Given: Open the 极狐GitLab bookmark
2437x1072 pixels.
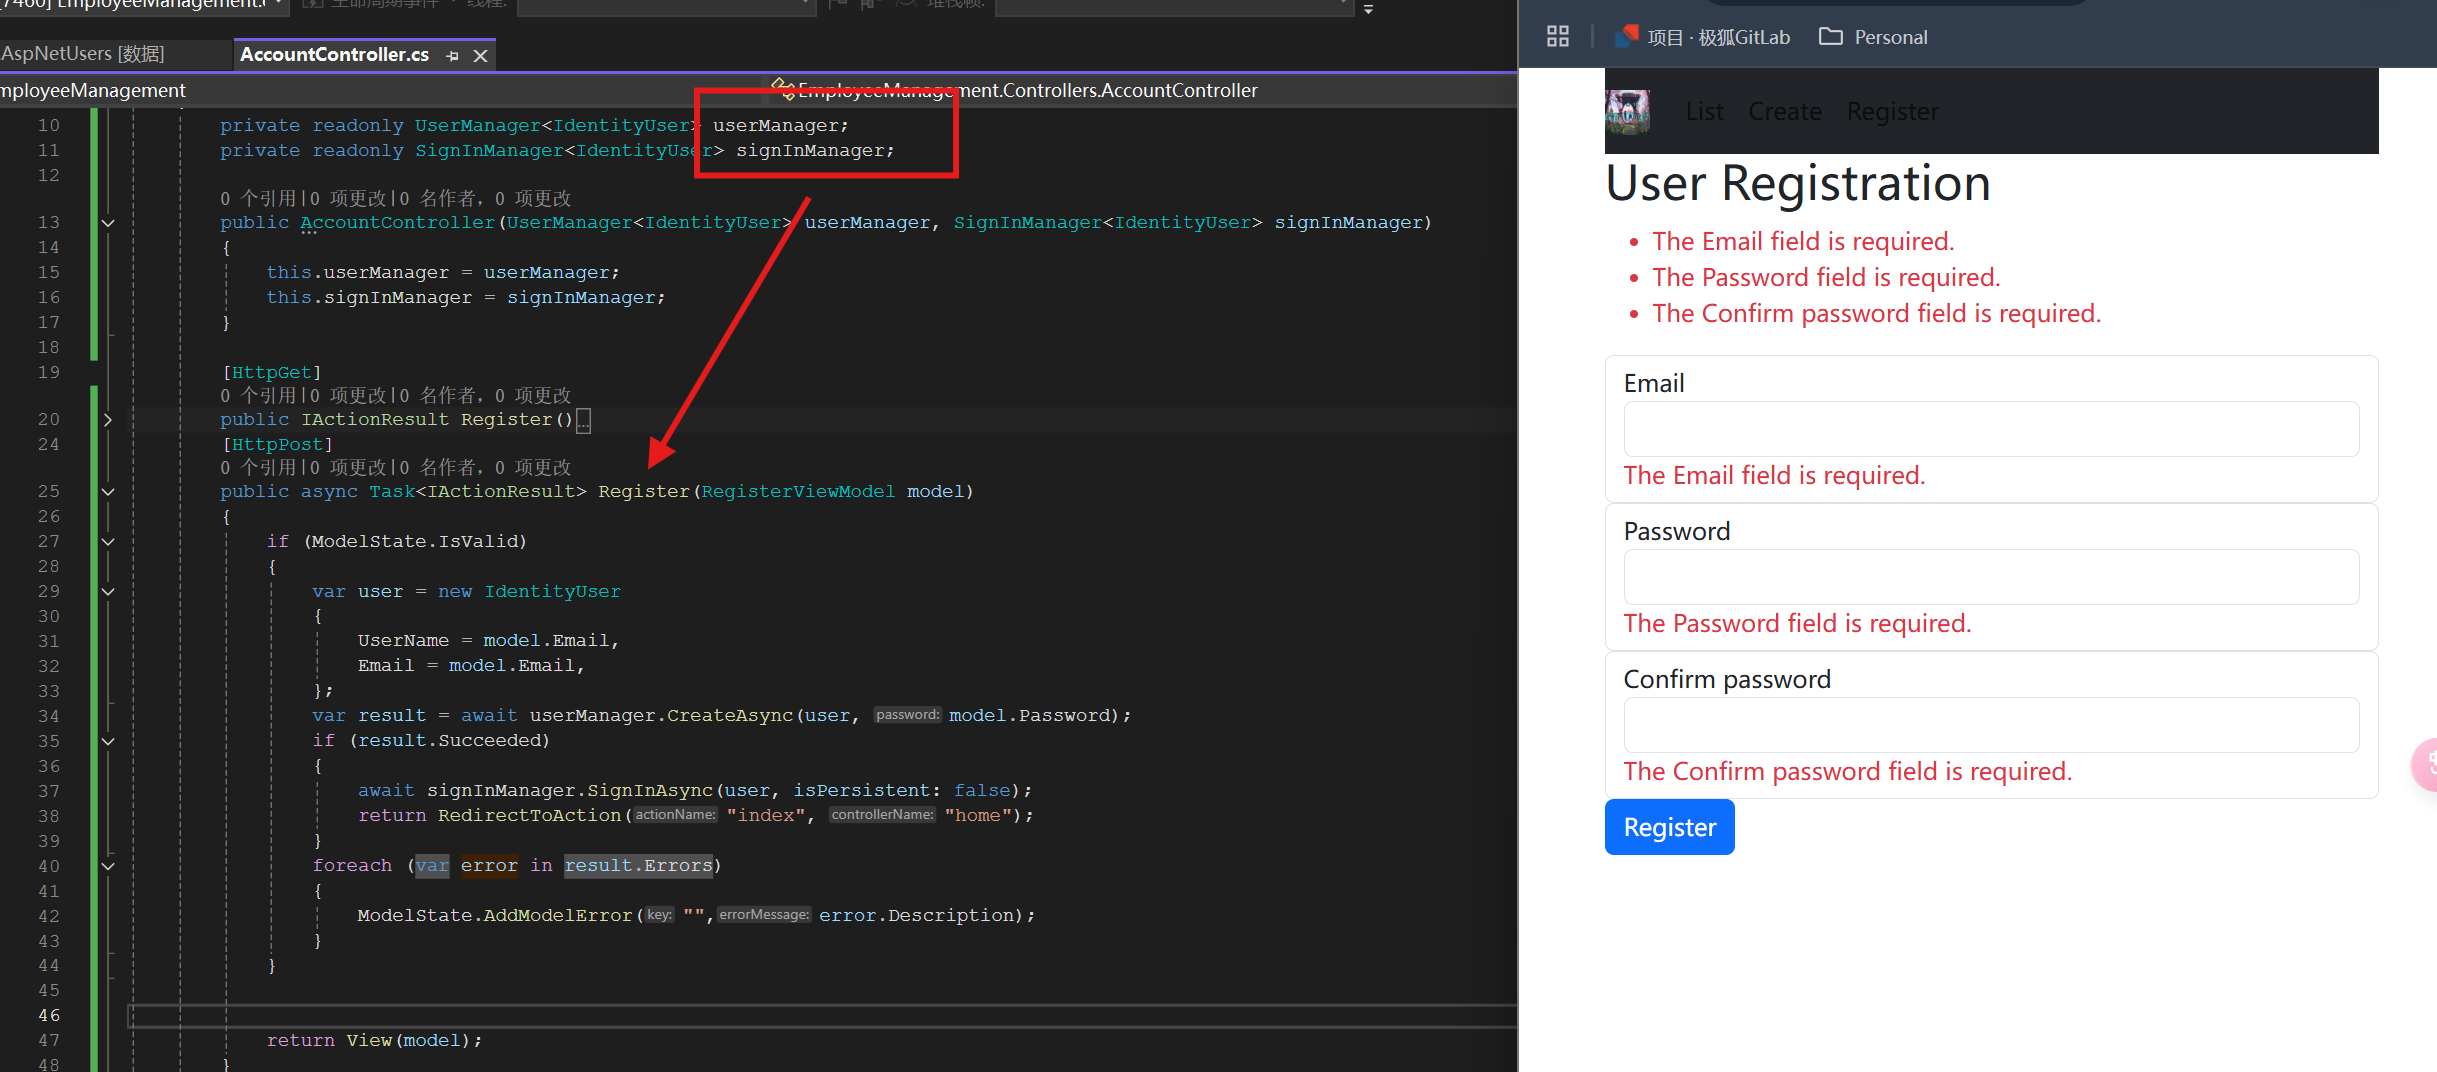Looking at the screenshot, I should (x=1703, y=37).
